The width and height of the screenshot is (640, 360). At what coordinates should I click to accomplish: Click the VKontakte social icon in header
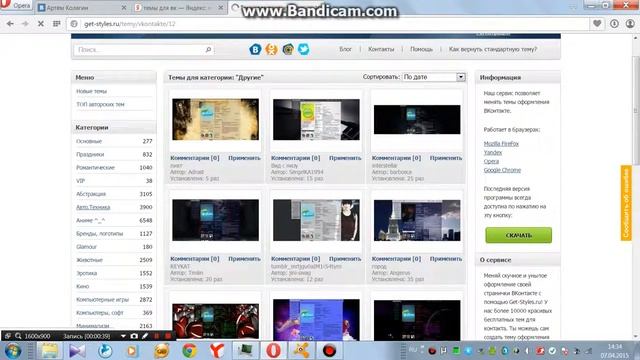click(255, 49)
